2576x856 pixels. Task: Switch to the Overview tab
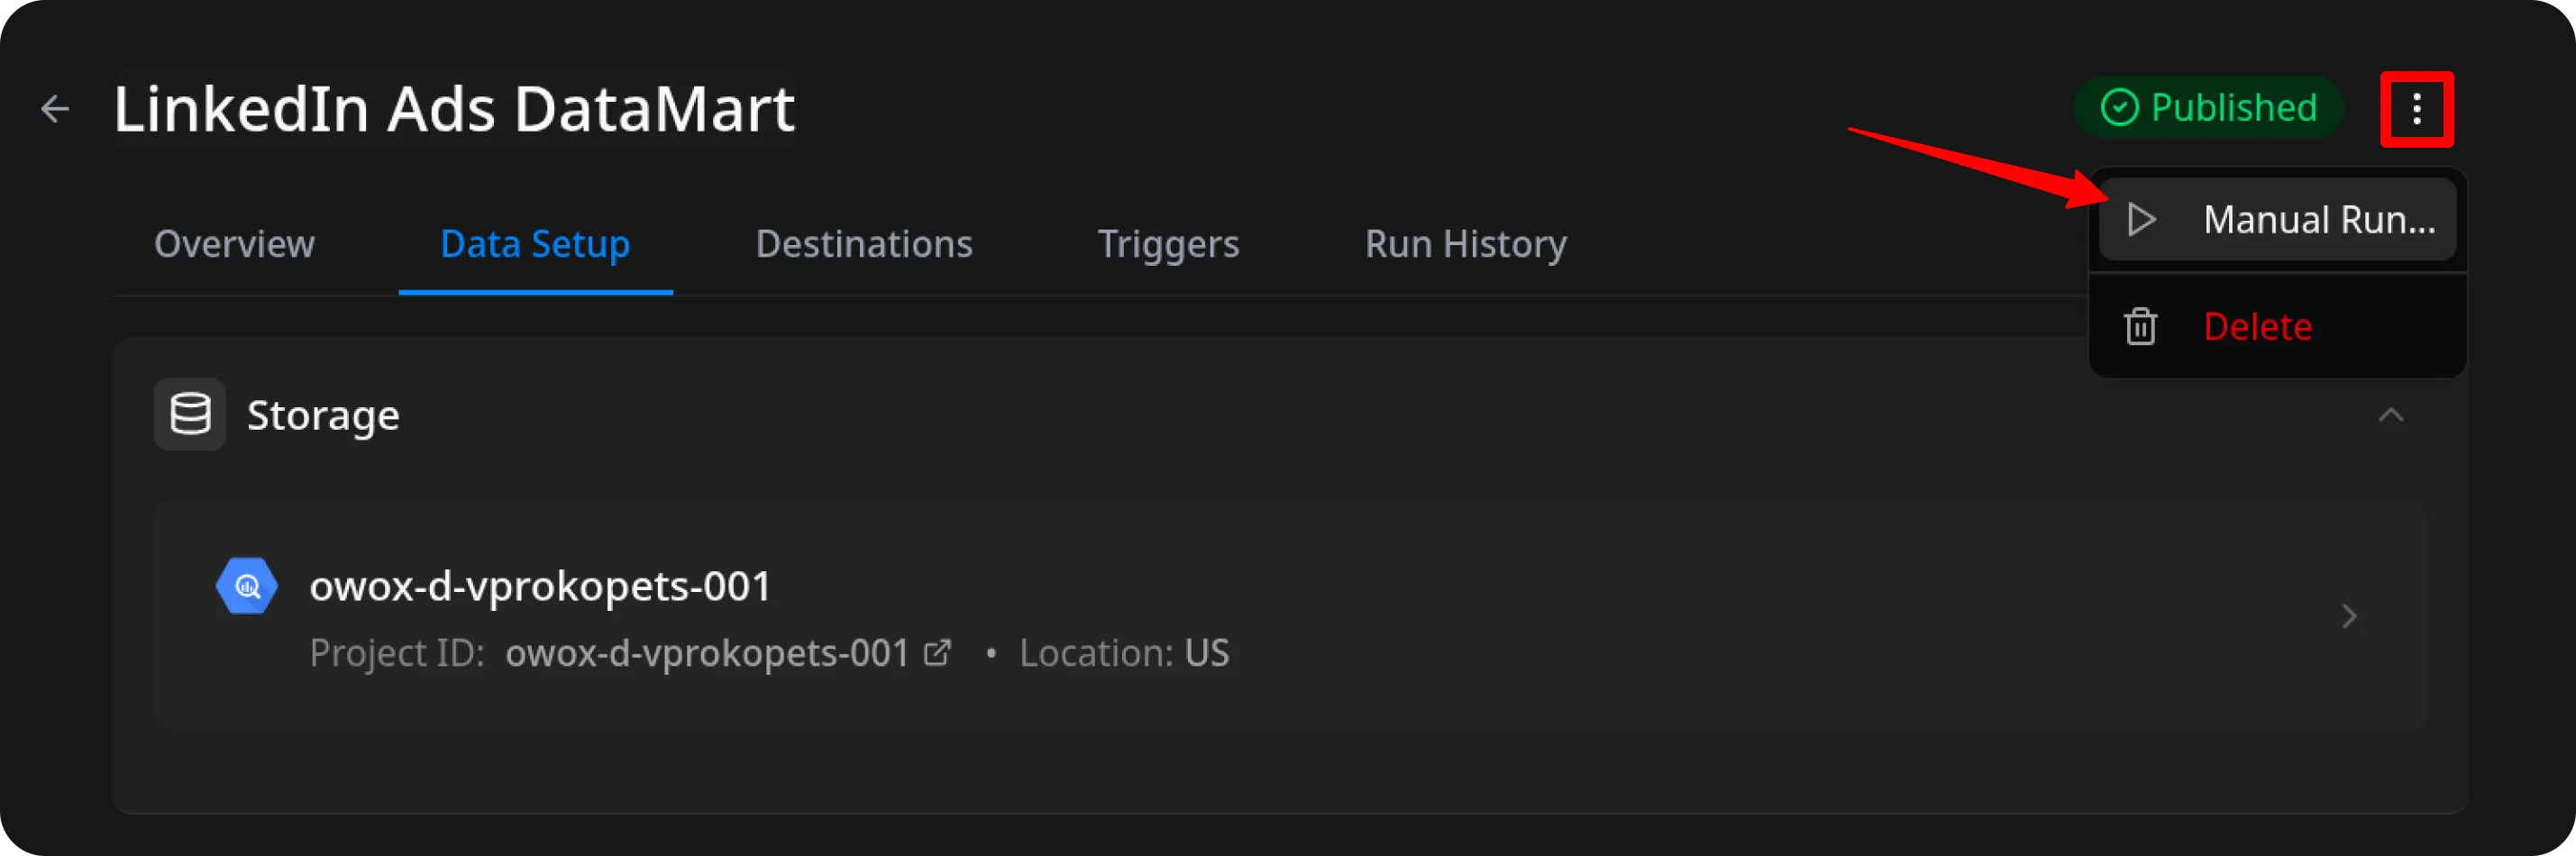(x=234, y=244)
